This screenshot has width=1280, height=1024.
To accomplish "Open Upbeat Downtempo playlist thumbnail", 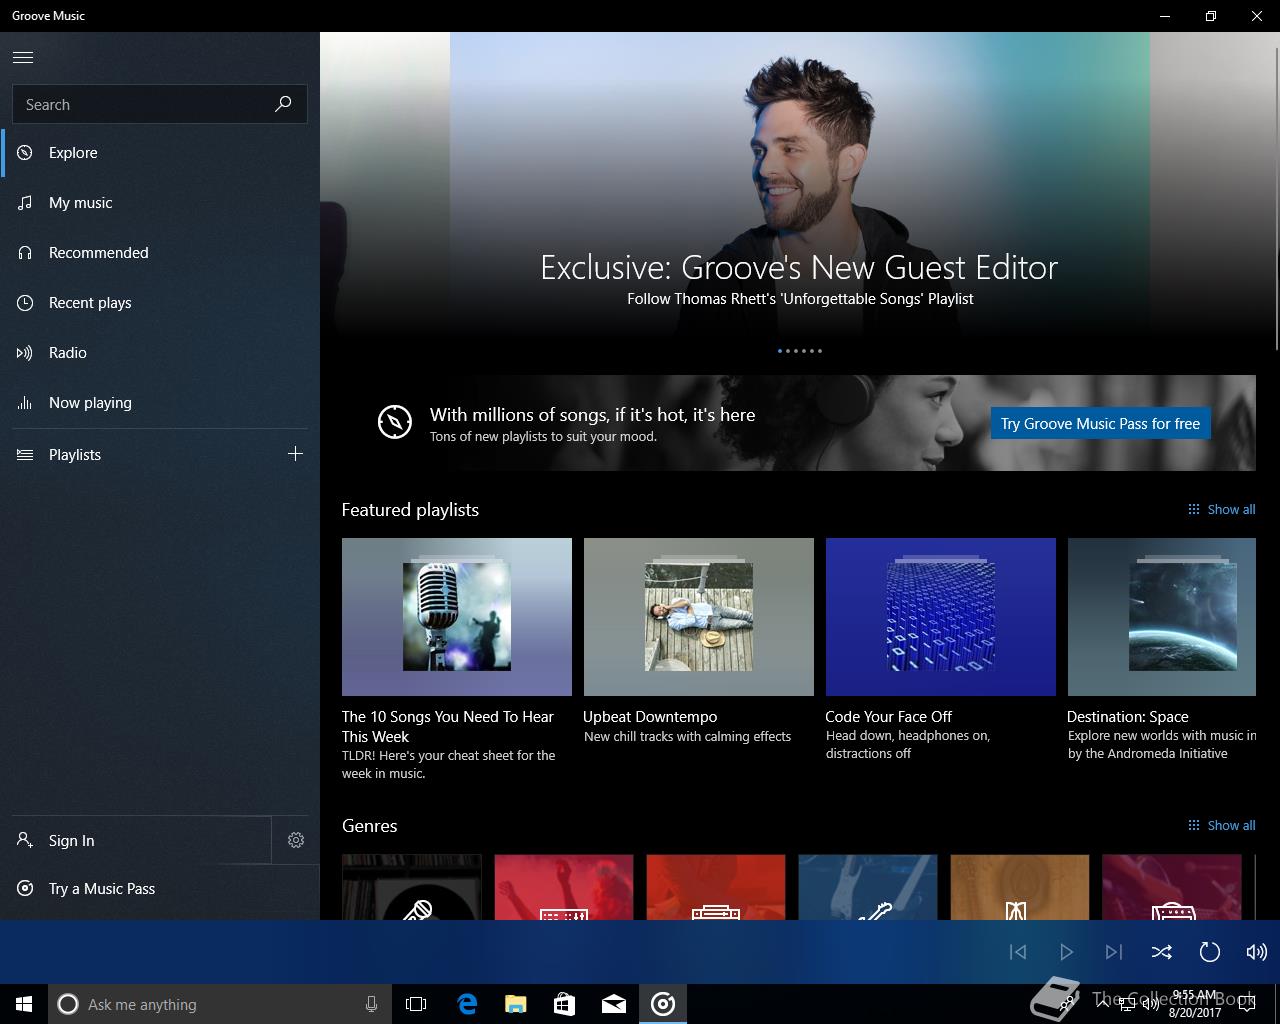I will click(699, 617).
